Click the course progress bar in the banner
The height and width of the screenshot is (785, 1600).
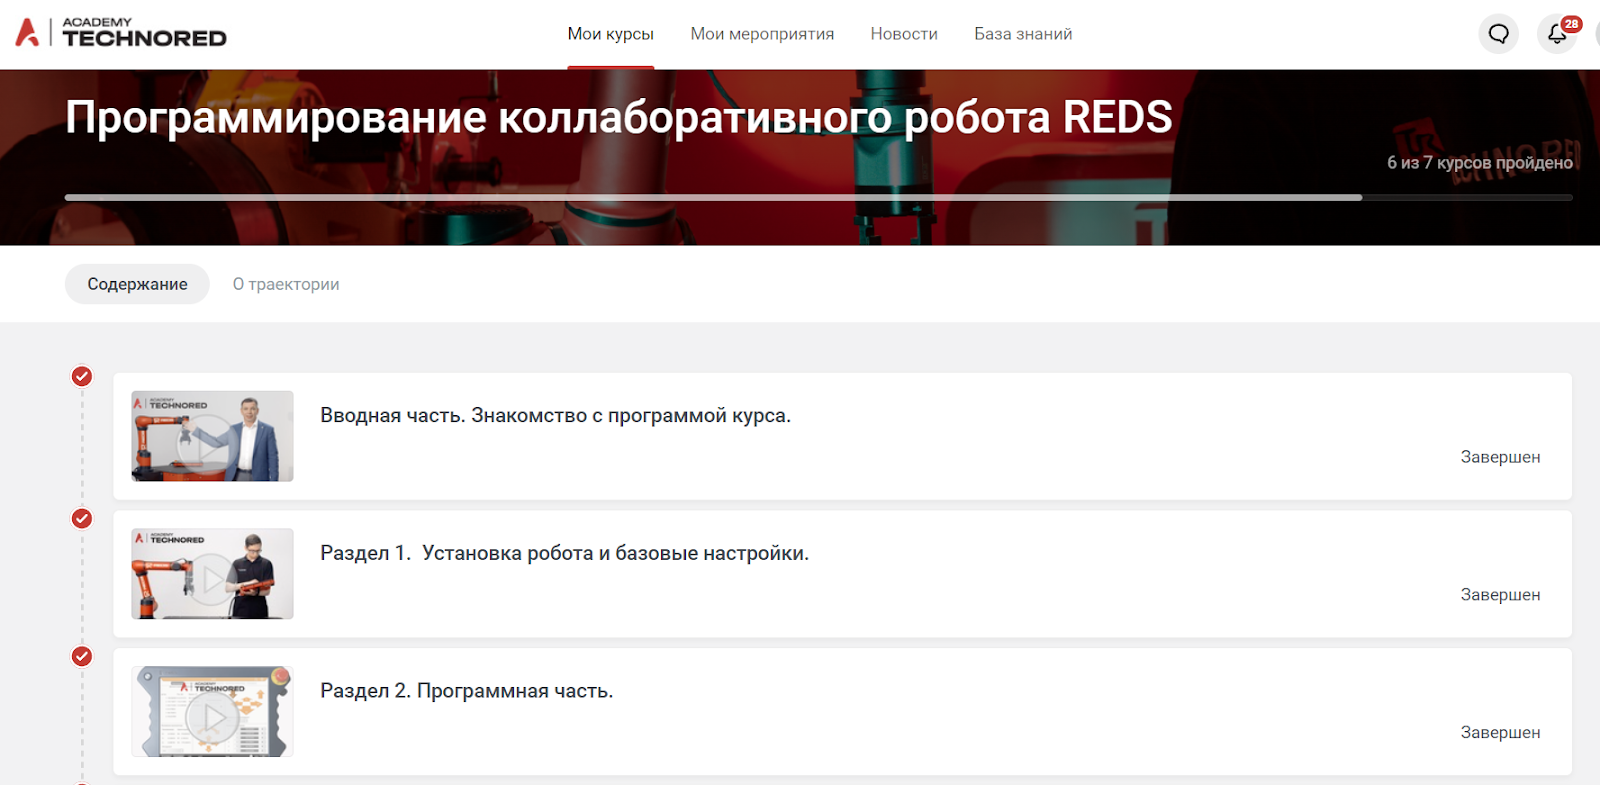tap(818, 198)
